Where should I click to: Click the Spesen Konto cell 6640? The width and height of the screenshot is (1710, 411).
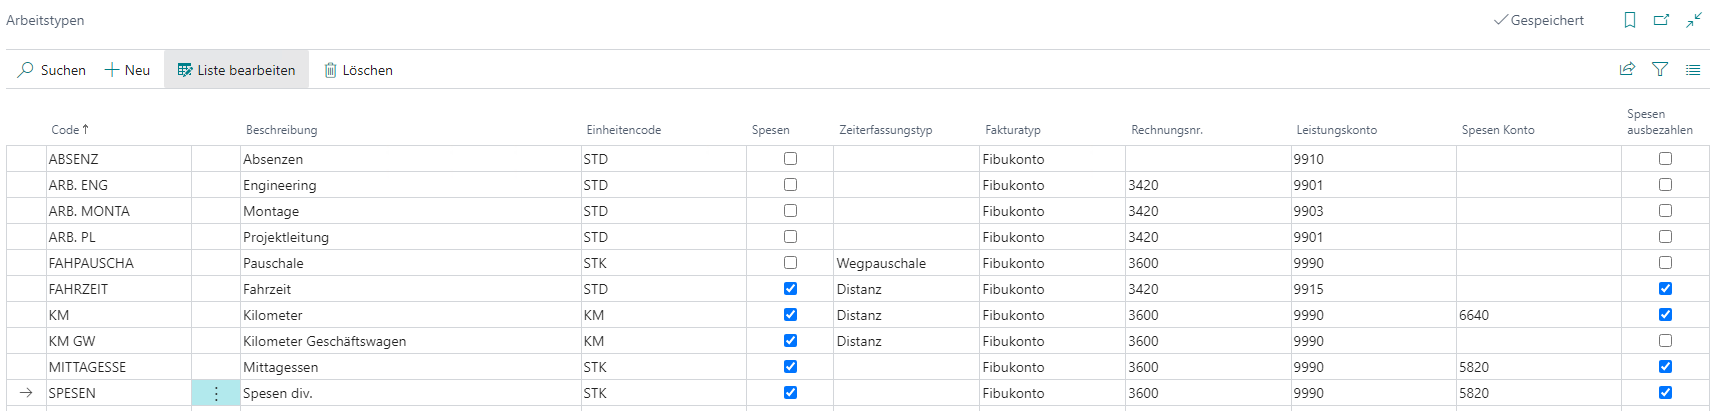[x=1539, y=315]
